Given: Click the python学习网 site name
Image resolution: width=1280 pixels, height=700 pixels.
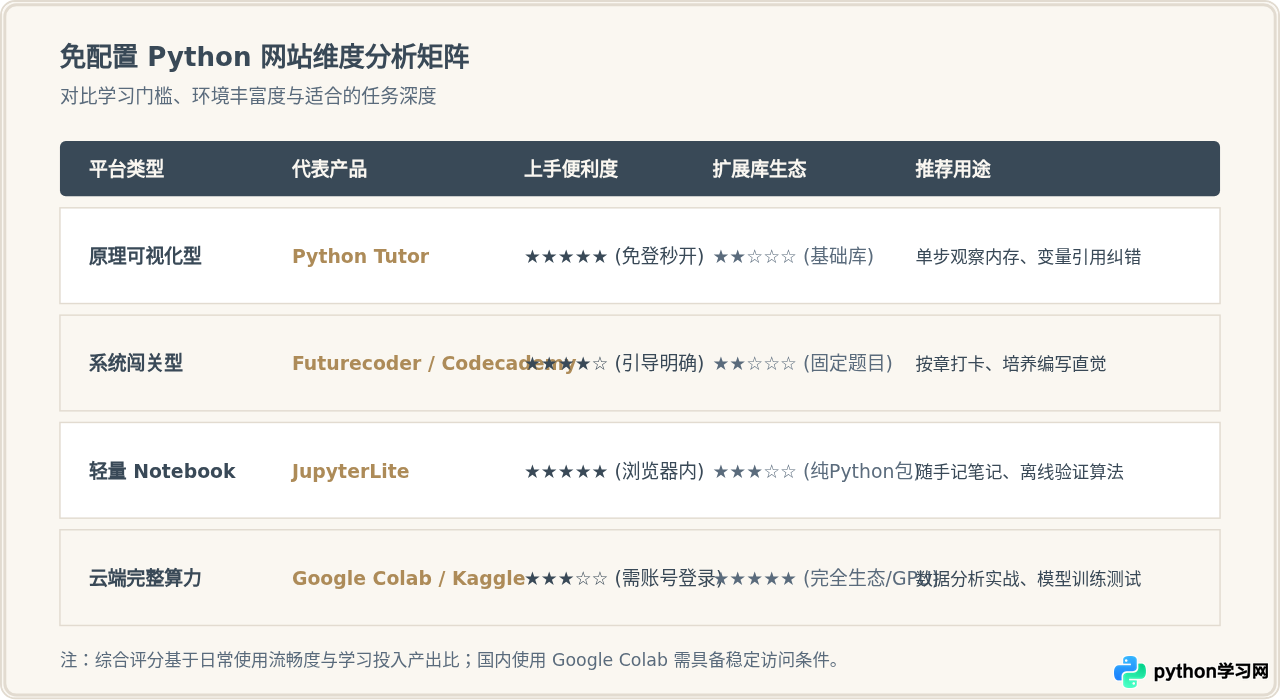Looking at the screenshot, I should pyautogui.click(x=1211, y=672).
